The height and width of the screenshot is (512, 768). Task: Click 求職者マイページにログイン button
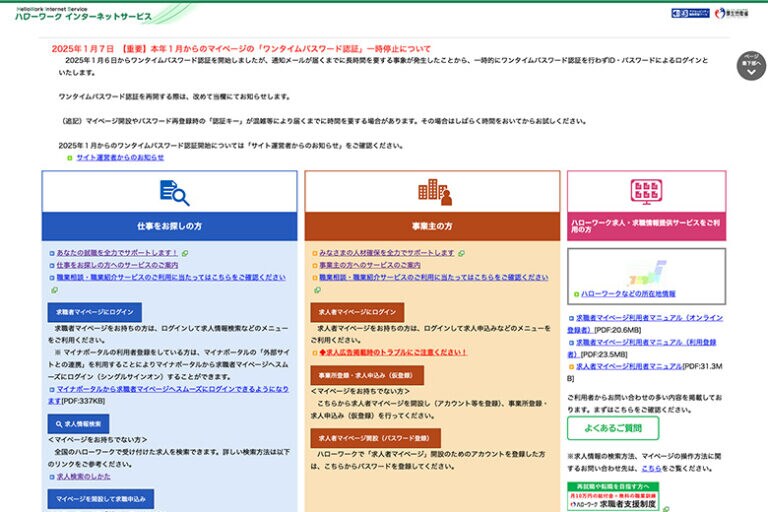95,312
